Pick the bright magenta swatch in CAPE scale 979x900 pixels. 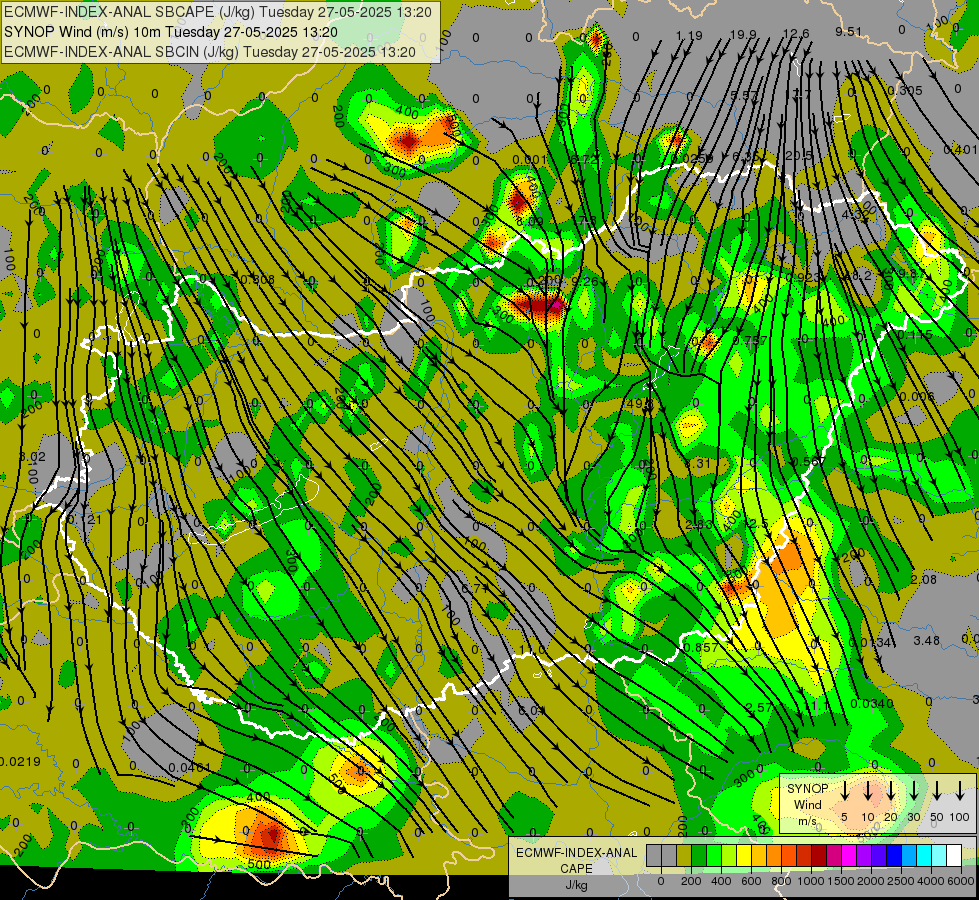(849, 855)
